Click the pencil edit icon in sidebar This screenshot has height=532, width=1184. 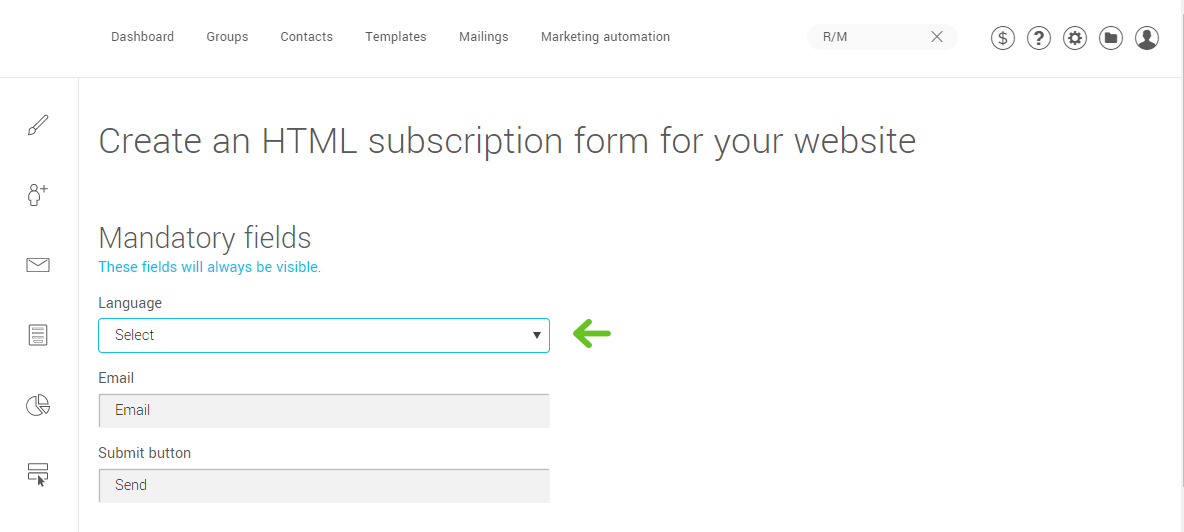[x=38, y=126]
